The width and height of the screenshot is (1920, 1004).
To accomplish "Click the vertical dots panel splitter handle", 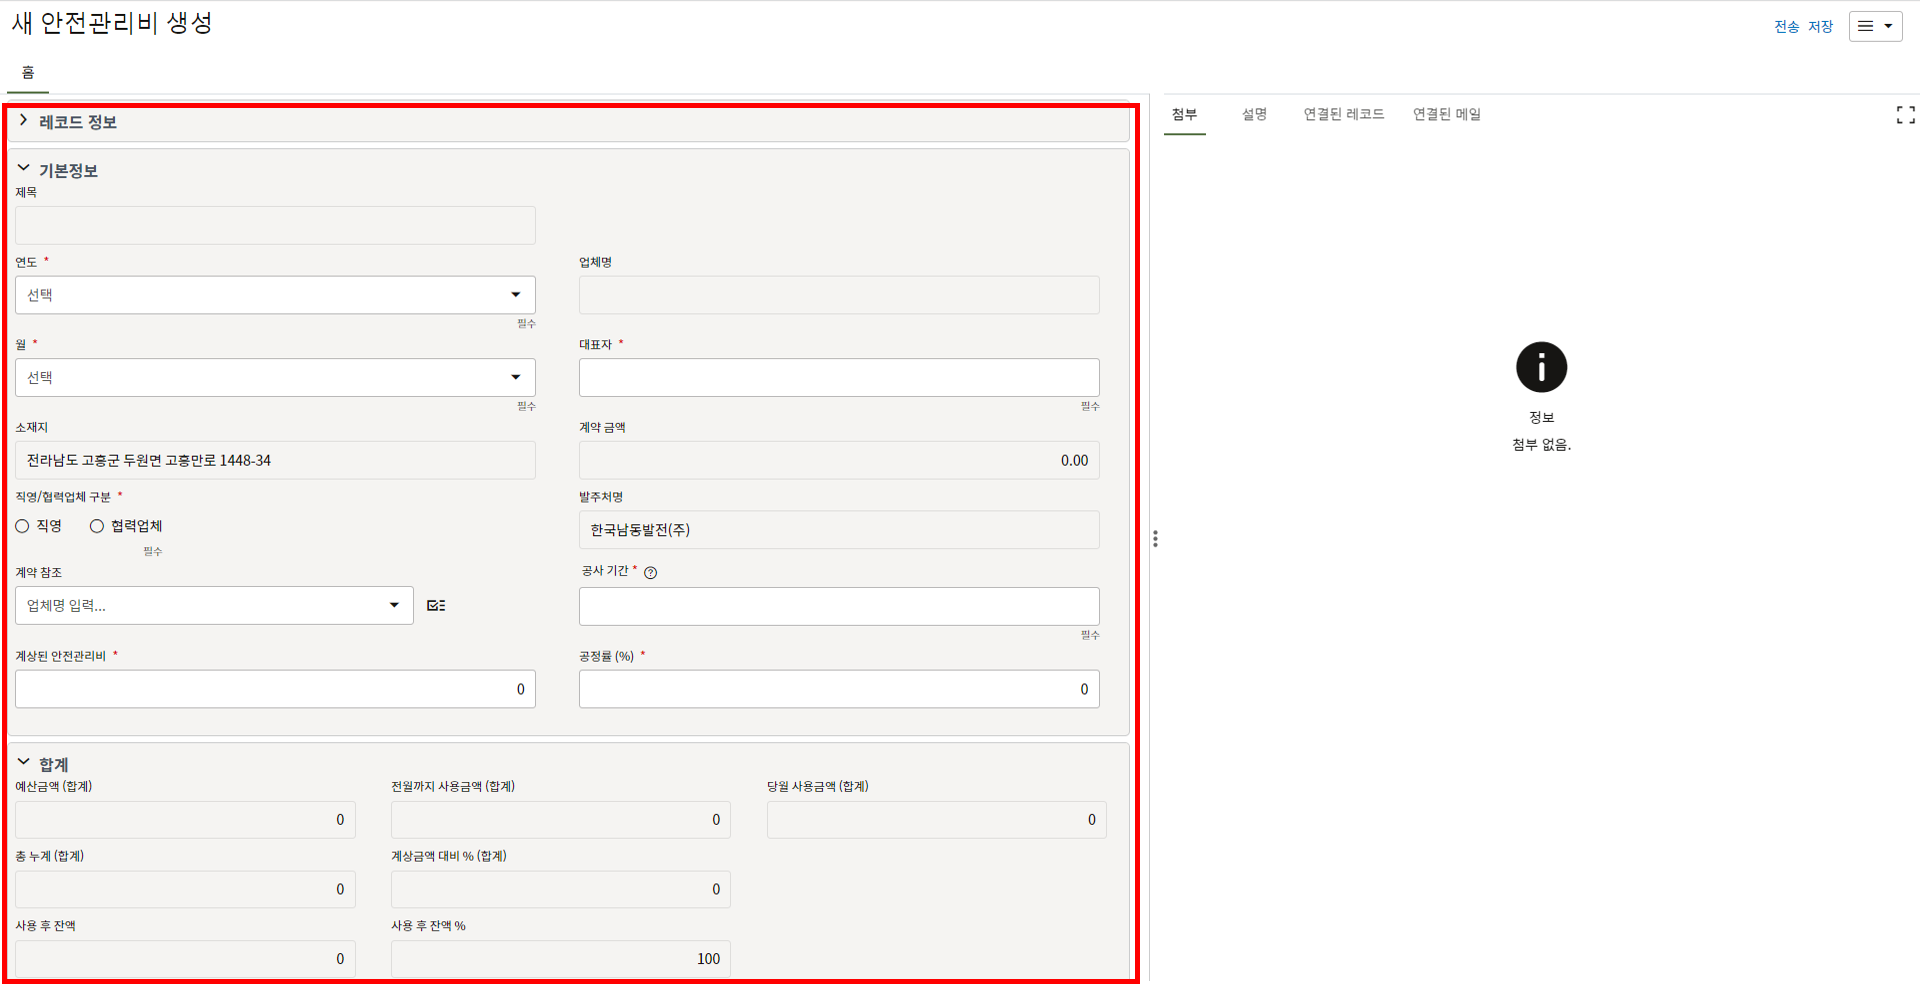I will tap(1155, 539).
